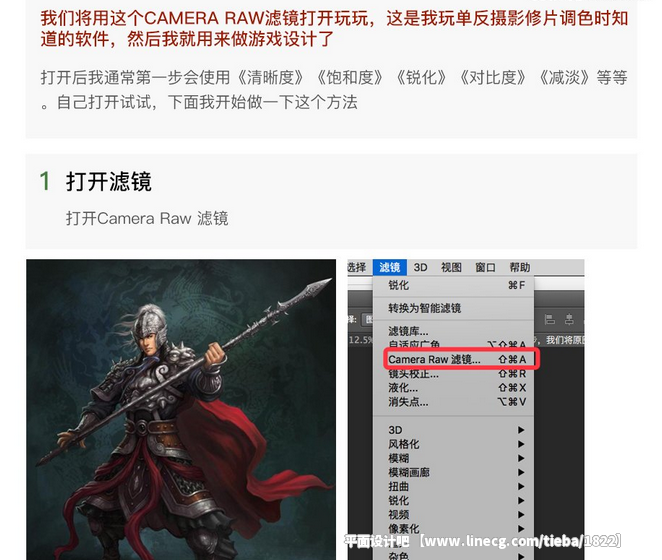This screenshot has width=662, height=560.
Task: Expand the 风格化 submenu arrow
Action: [x=521, y=444]
